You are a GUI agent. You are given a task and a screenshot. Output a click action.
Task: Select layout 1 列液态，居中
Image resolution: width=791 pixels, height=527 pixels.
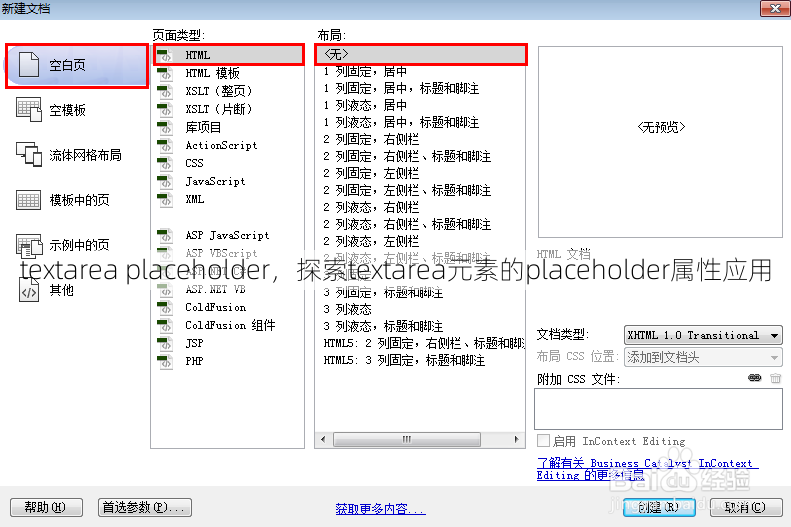[365, 105]
